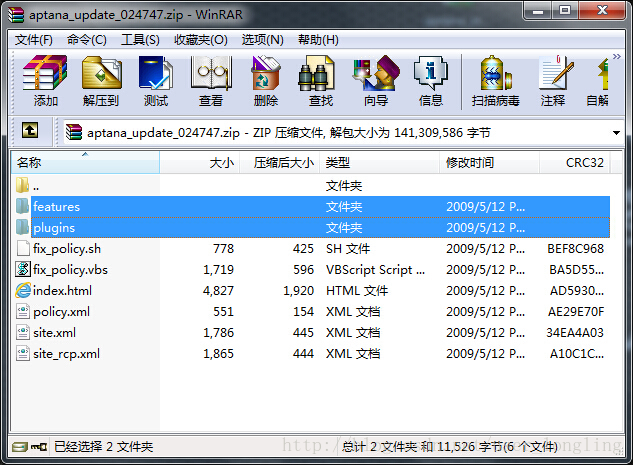Click CRC32 value AE29E70F
This screenshot has height=465, width=633.
(x=576, y=312)
